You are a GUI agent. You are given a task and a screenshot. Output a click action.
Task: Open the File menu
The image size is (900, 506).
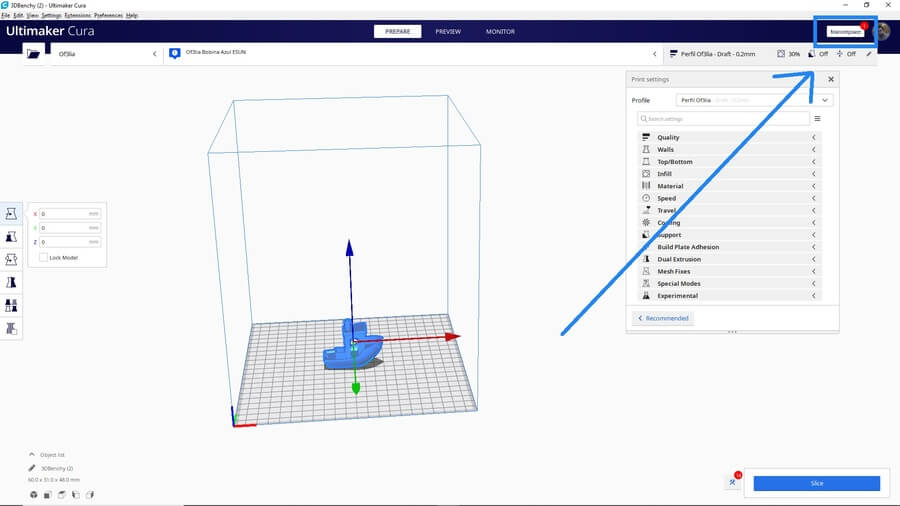pos(5,15)
